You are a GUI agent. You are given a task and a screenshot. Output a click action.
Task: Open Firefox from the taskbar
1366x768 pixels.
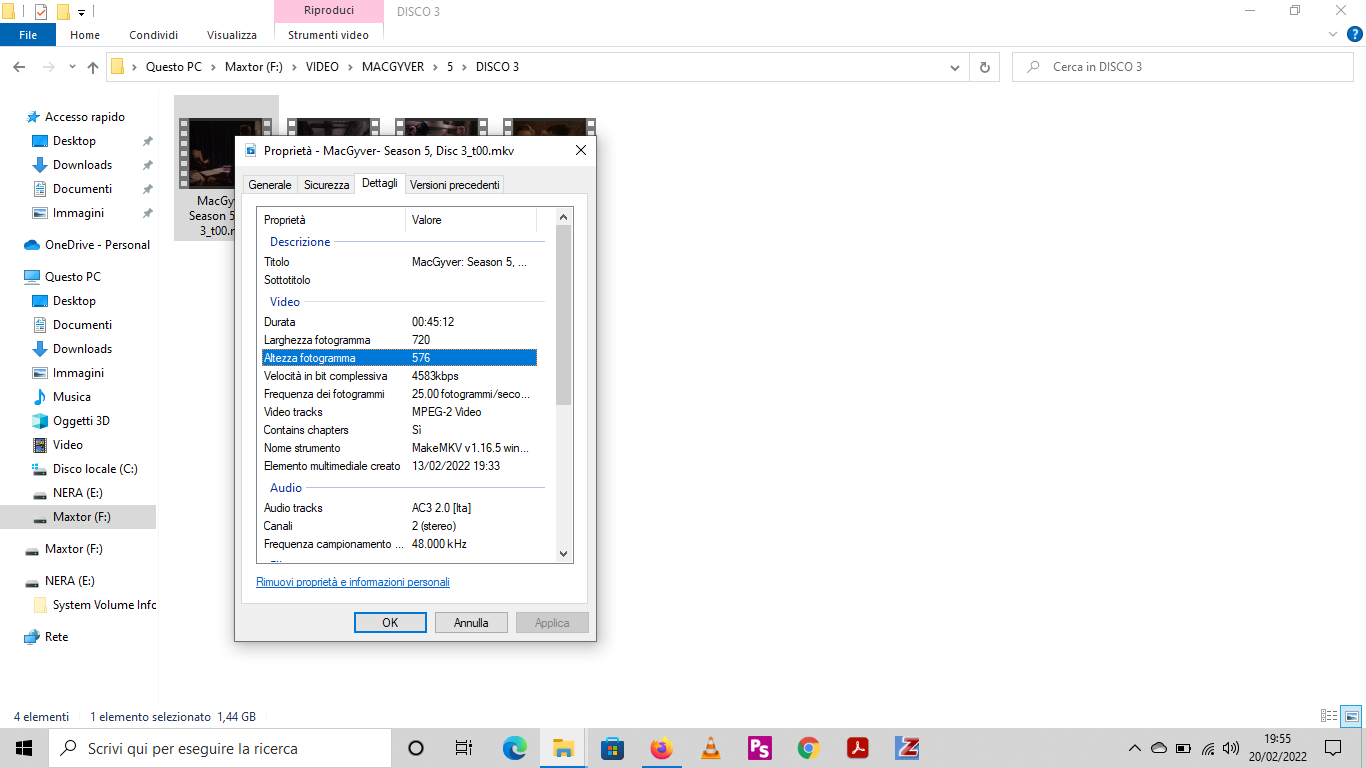pyautogui.click(x=661, y=748)
